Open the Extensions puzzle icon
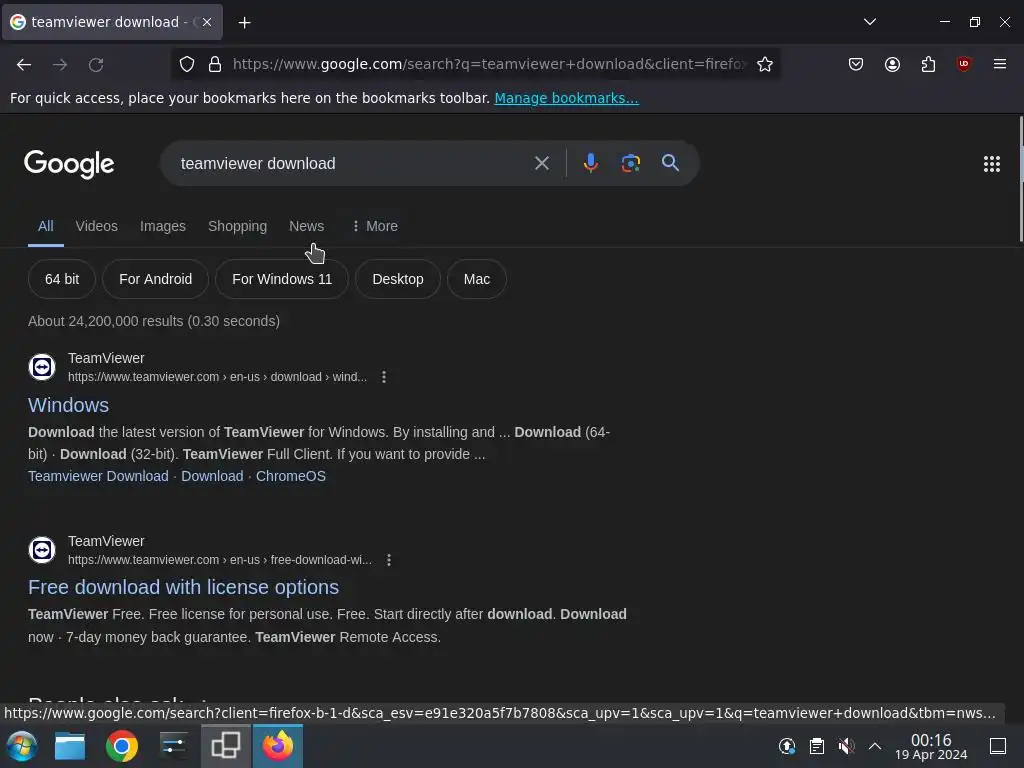Image resolution: width=1024 pixels, height=768 pixels. [x=928, y=64]
